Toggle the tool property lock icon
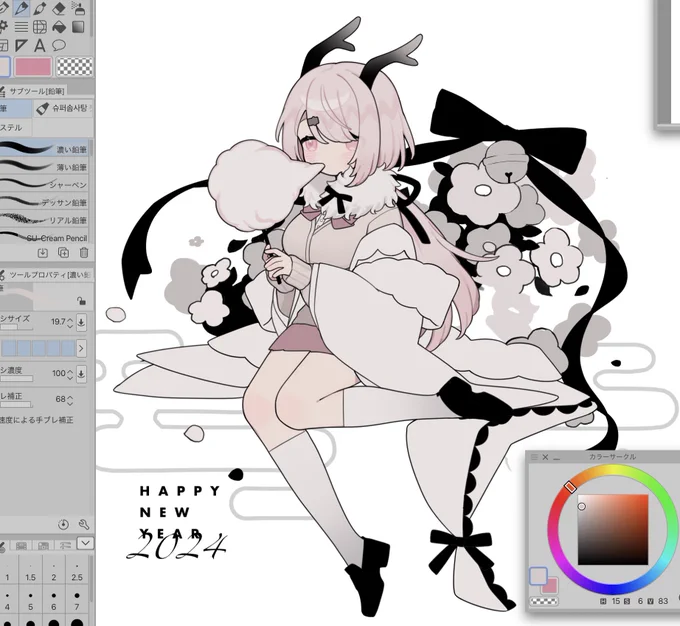Image resolution: width=680 pixels, height=626 pixels. point(81,300)
